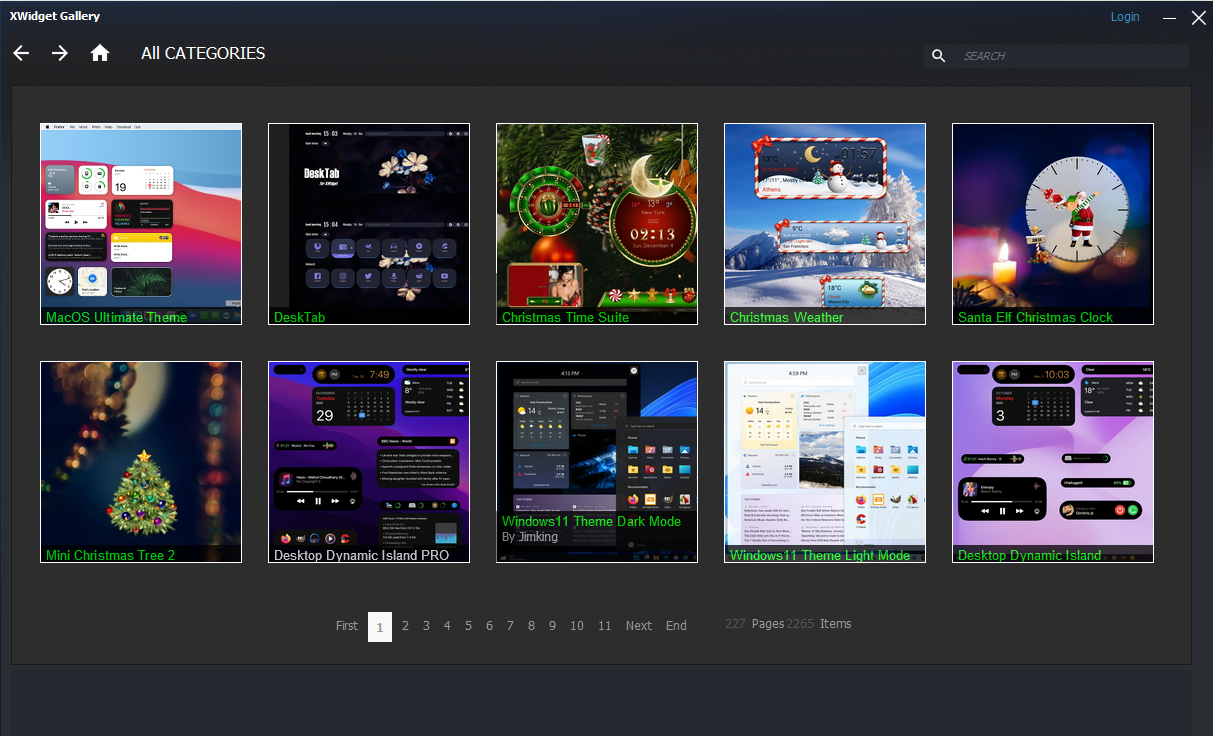Open the MacOS Ultimate Theme thumbnail

point(141,224)
